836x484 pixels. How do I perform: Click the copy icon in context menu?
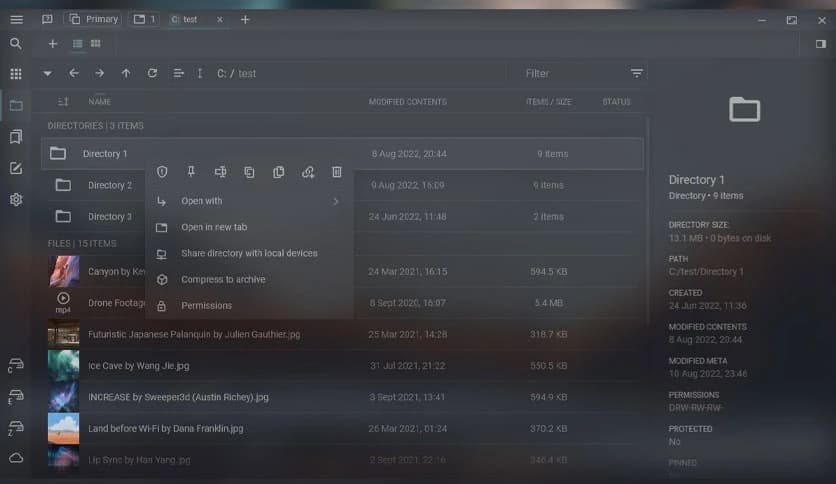click(x=249, y=172)
